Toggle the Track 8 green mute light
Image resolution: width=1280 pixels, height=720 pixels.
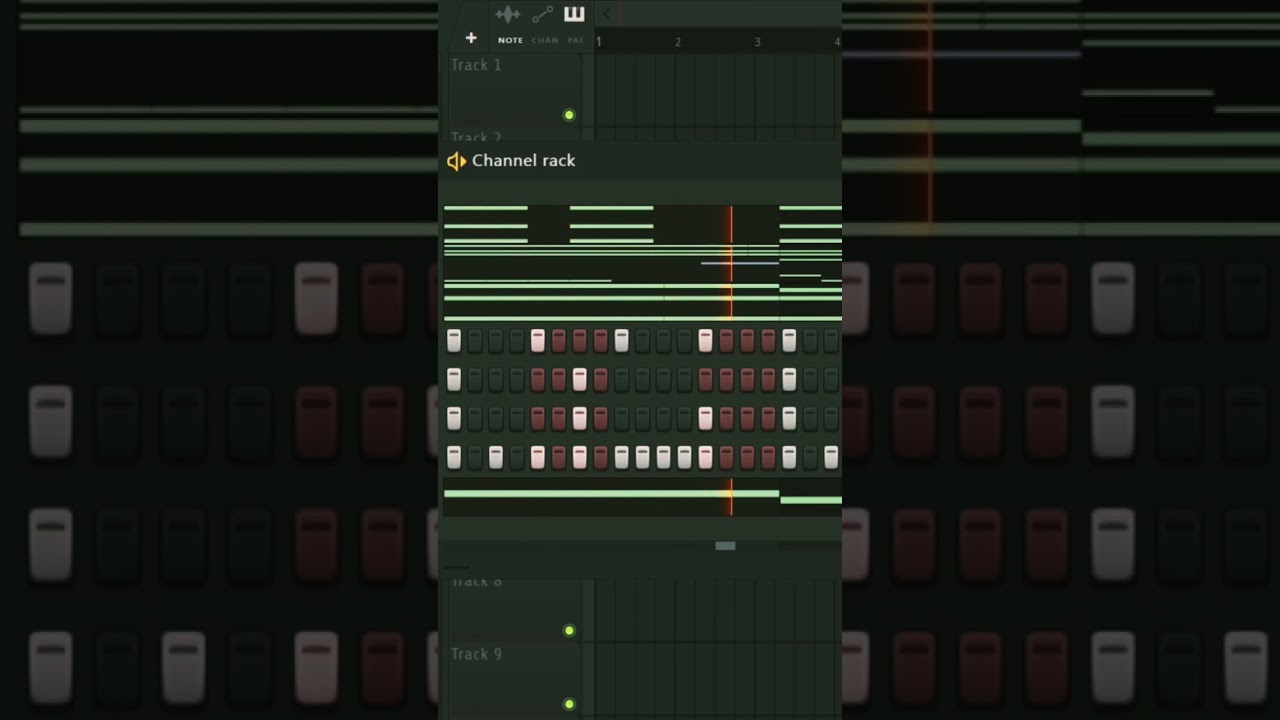tap(569, 630)
